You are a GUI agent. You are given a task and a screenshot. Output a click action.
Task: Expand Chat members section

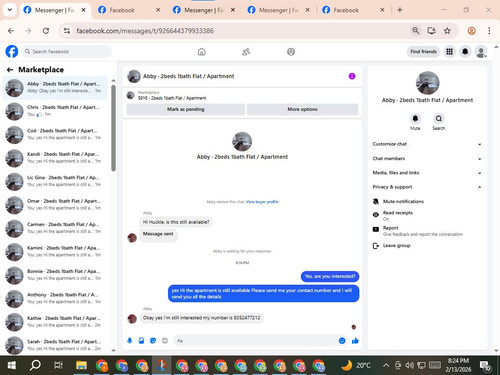tap(427, 159)
